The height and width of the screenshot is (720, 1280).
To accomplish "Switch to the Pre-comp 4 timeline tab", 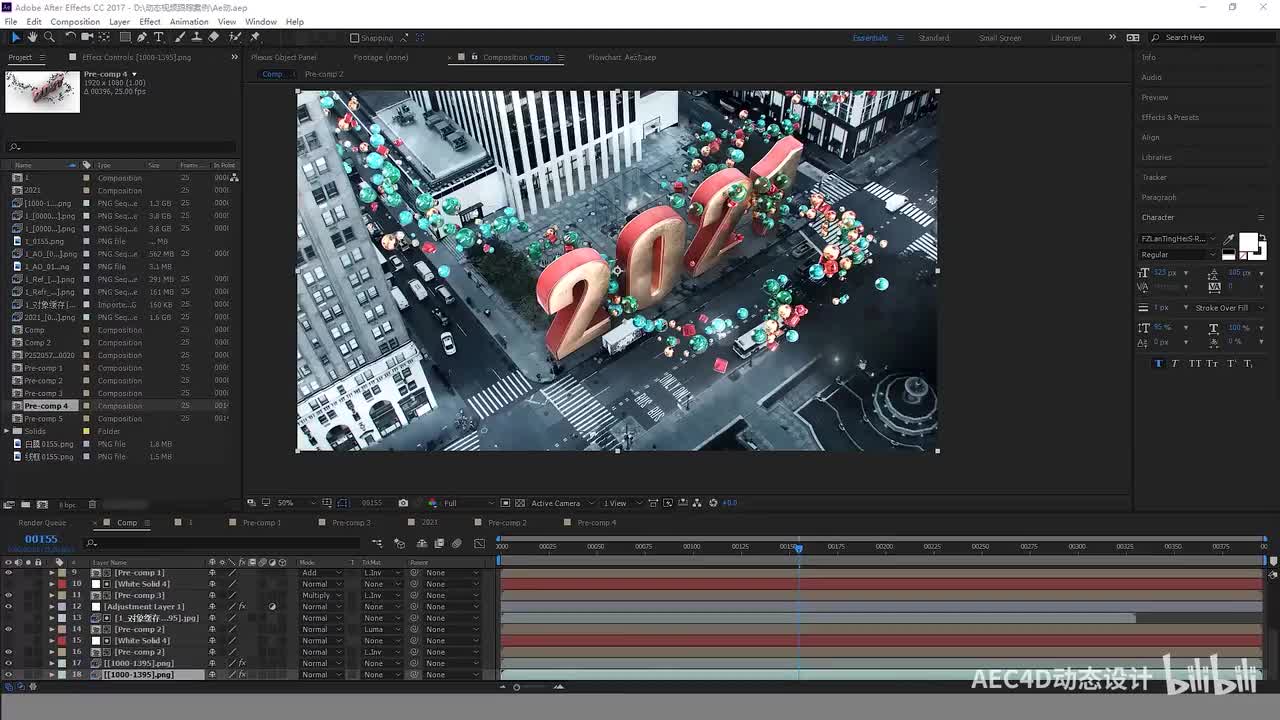I will click(x=595, y=523).
